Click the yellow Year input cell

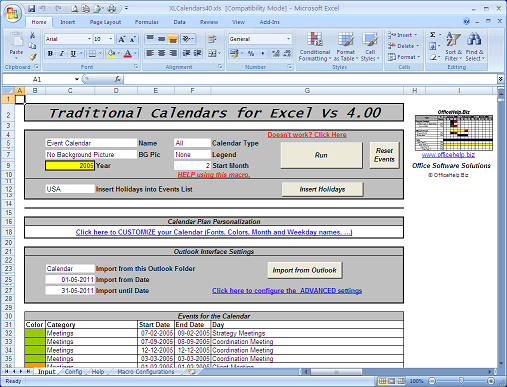click(70, 165)
